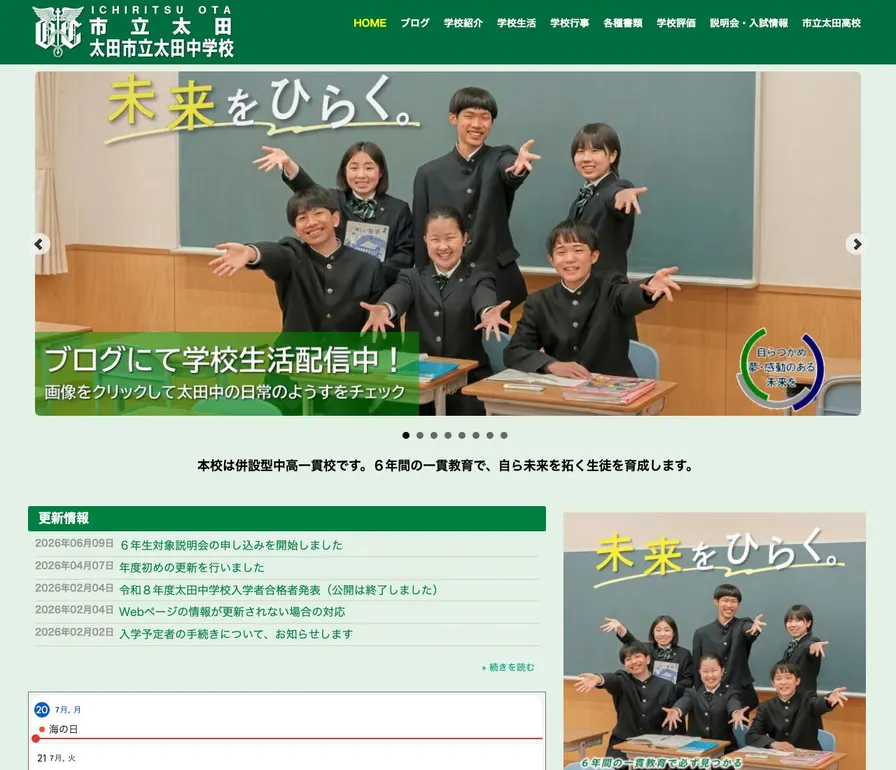Screen dimensions: 896x770
Task: Click the 更新情報 section header
Action: (x=287, y=518)
